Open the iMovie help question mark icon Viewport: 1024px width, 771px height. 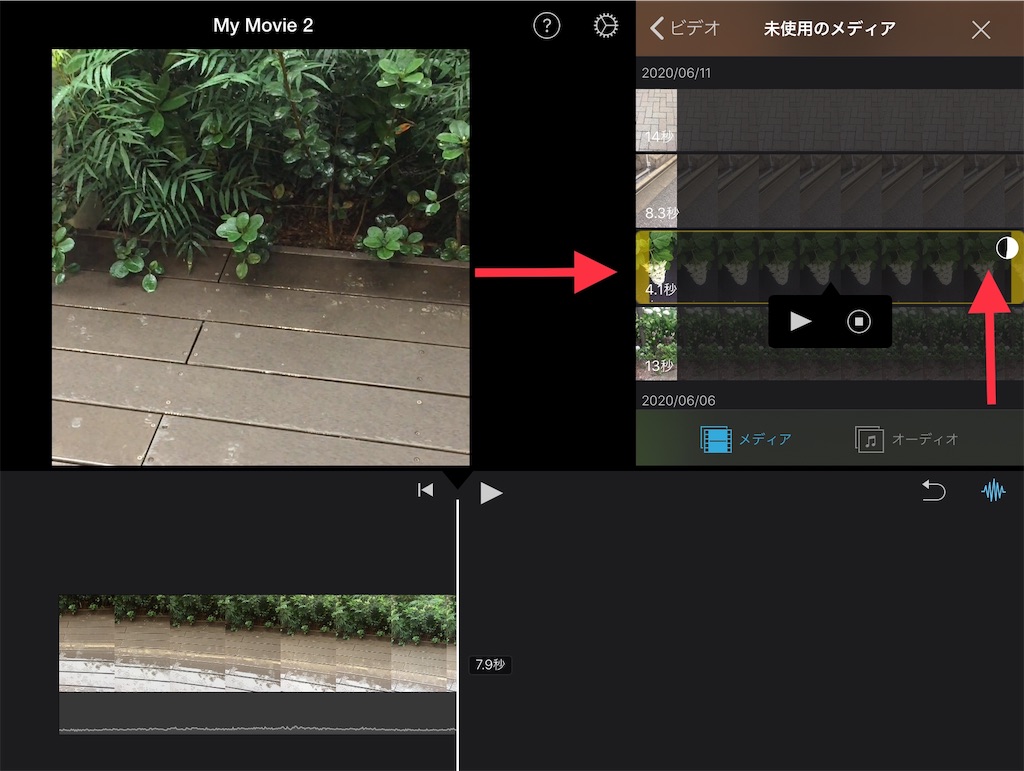(x=546, y=27)
